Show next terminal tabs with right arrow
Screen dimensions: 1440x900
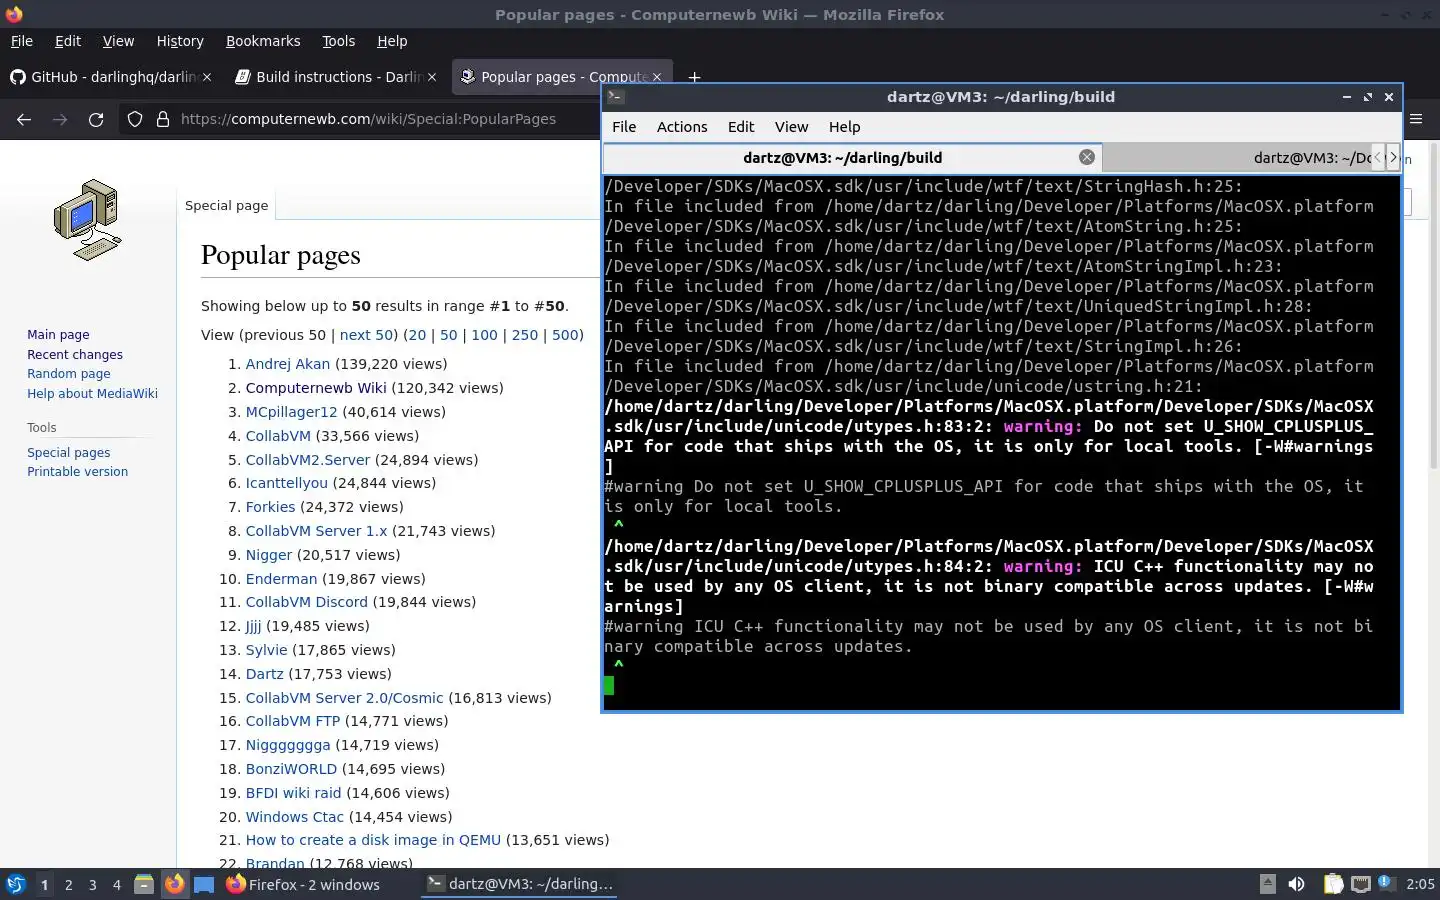[1393, 157]
